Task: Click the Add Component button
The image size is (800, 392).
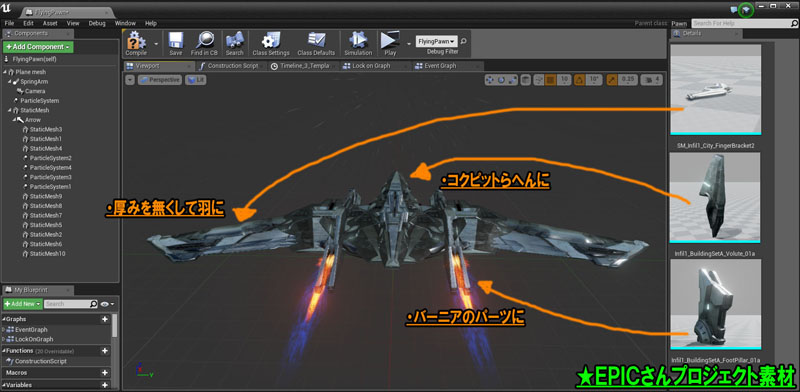Action: 38,47
